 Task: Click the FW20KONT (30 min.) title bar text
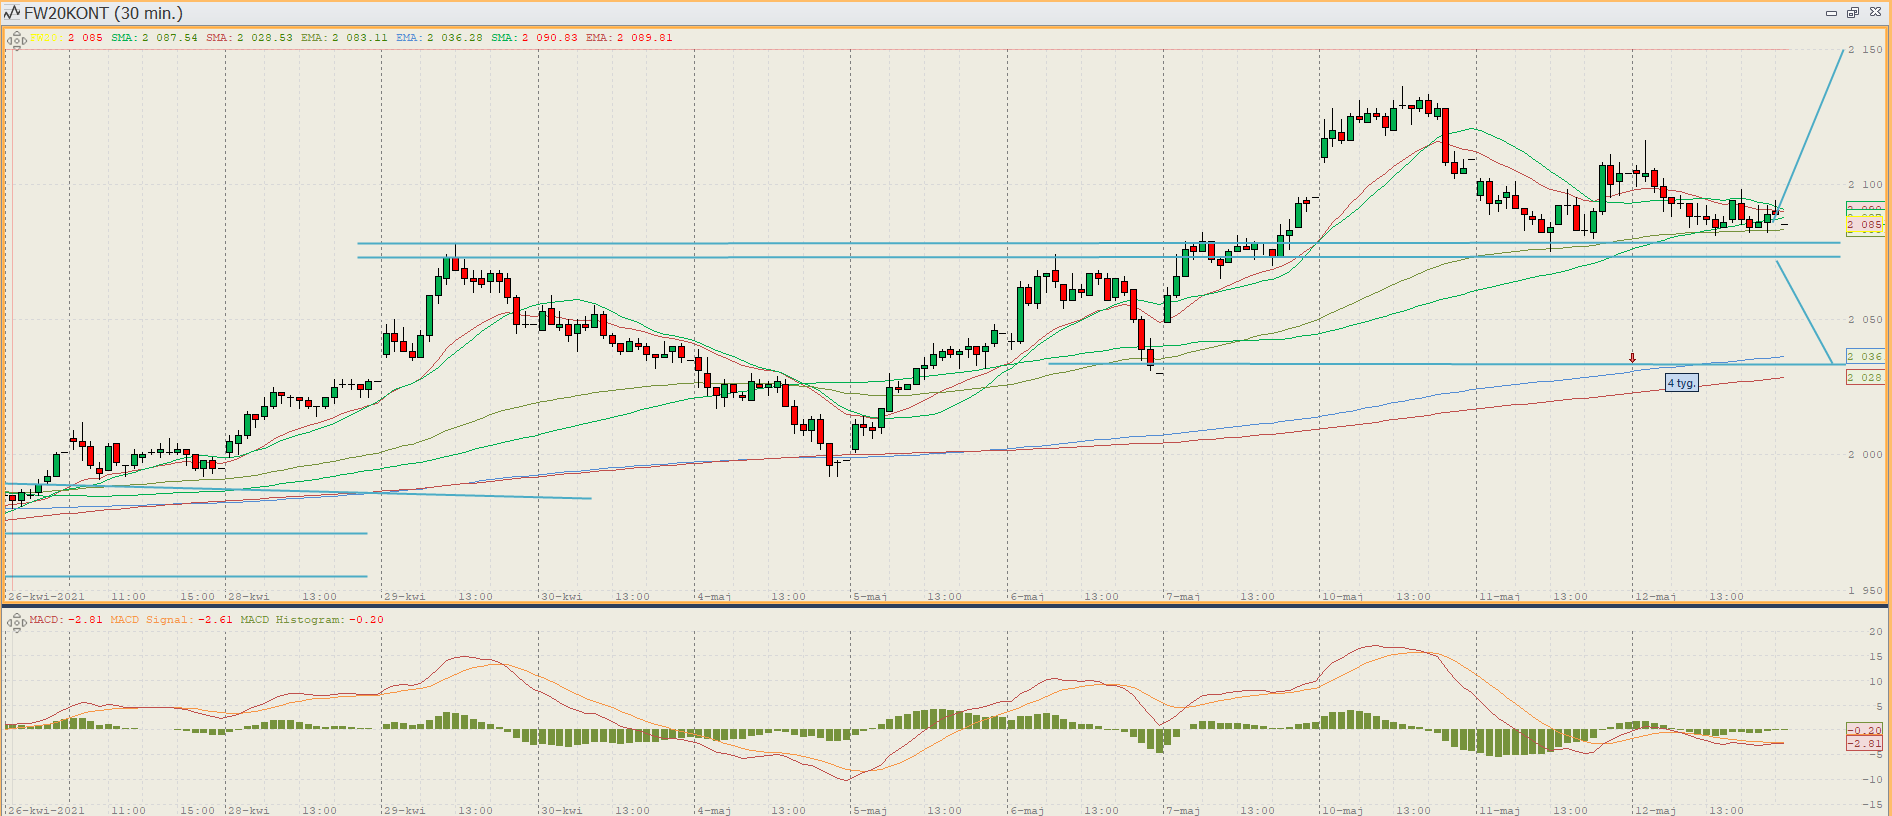click(103, 13)
